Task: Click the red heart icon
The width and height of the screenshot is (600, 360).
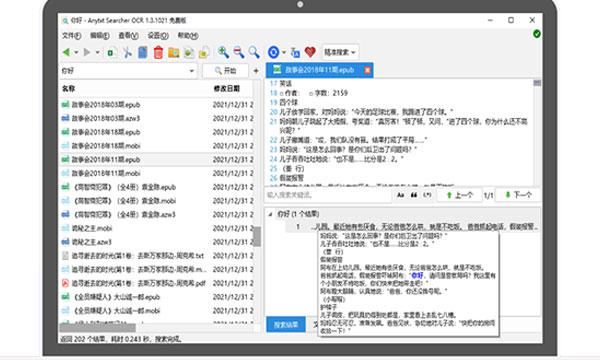Action: 310,52
